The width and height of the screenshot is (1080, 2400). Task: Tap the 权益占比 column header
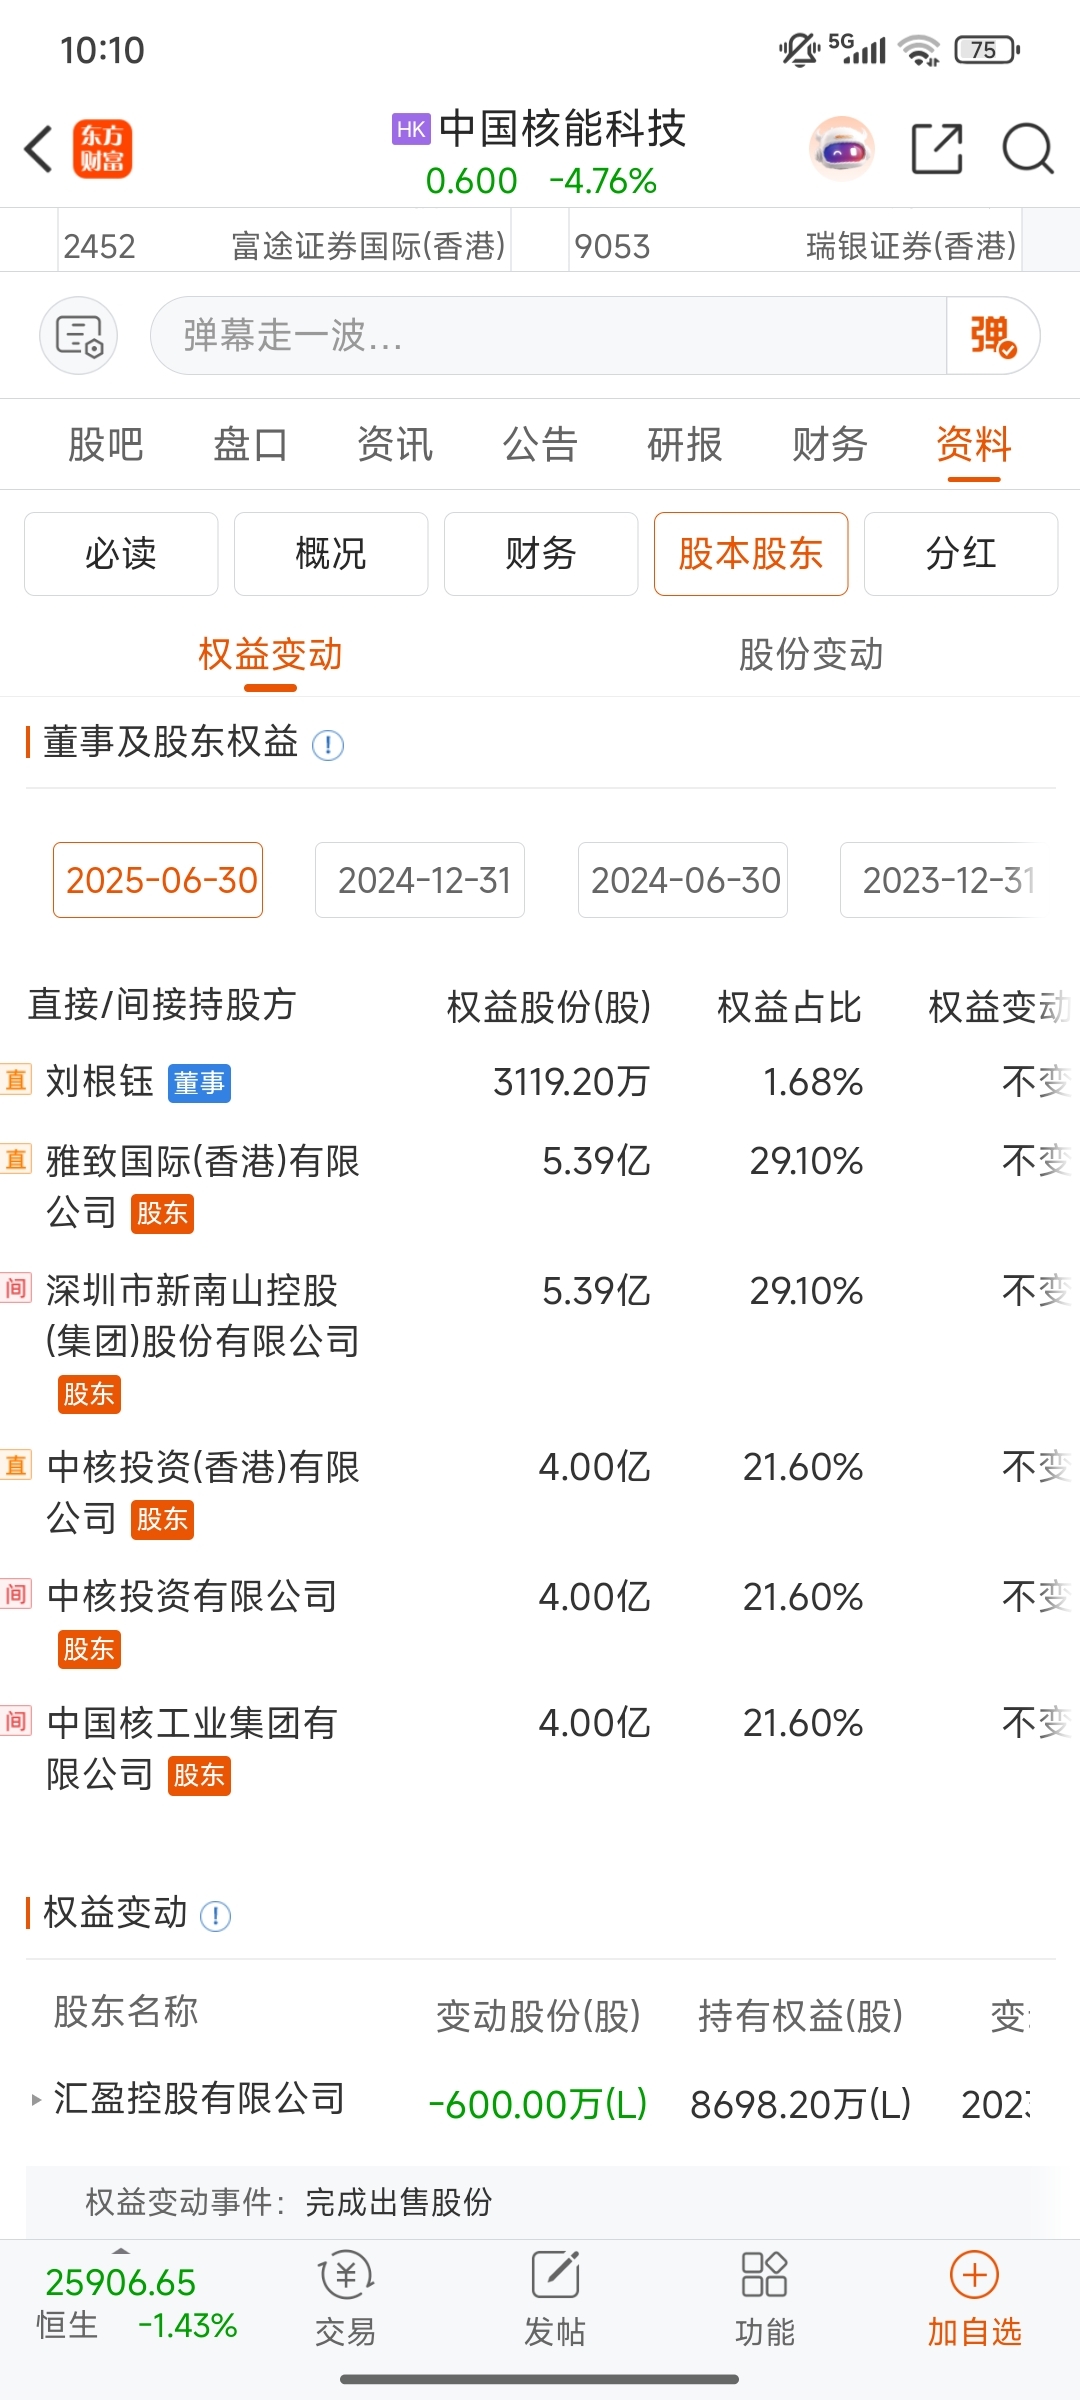[x=790, y=1007]
